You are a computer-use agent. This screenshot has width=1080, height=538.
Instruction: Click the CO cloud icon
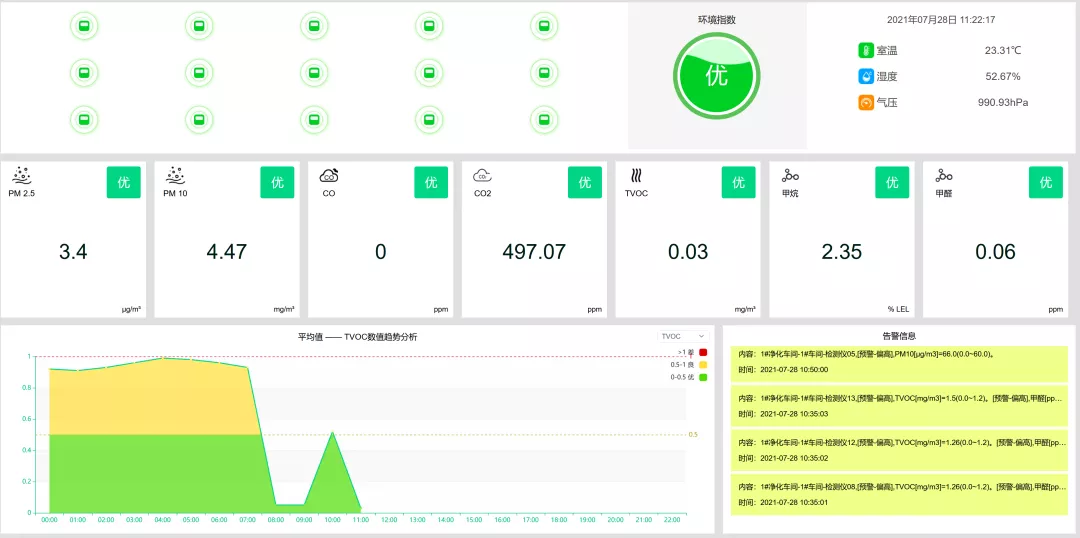point(329,175)
